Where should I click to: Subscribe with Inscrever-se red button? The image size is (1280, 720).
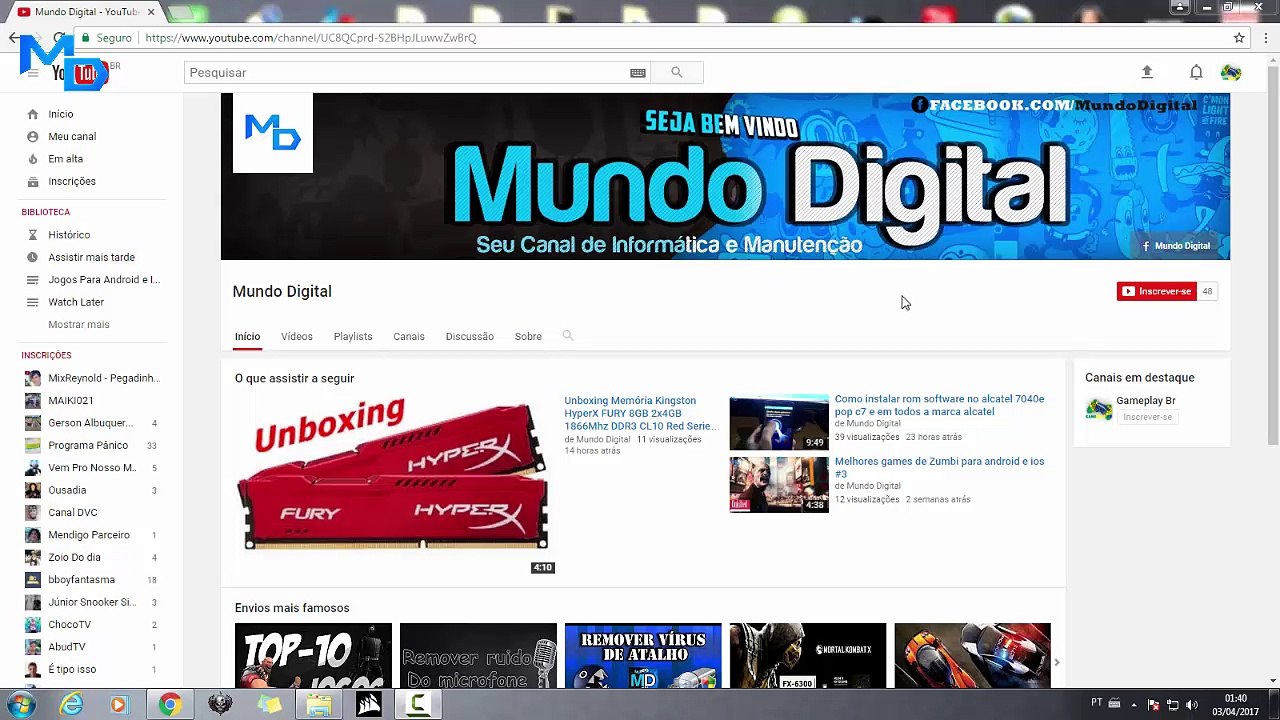coord(1156,291)
